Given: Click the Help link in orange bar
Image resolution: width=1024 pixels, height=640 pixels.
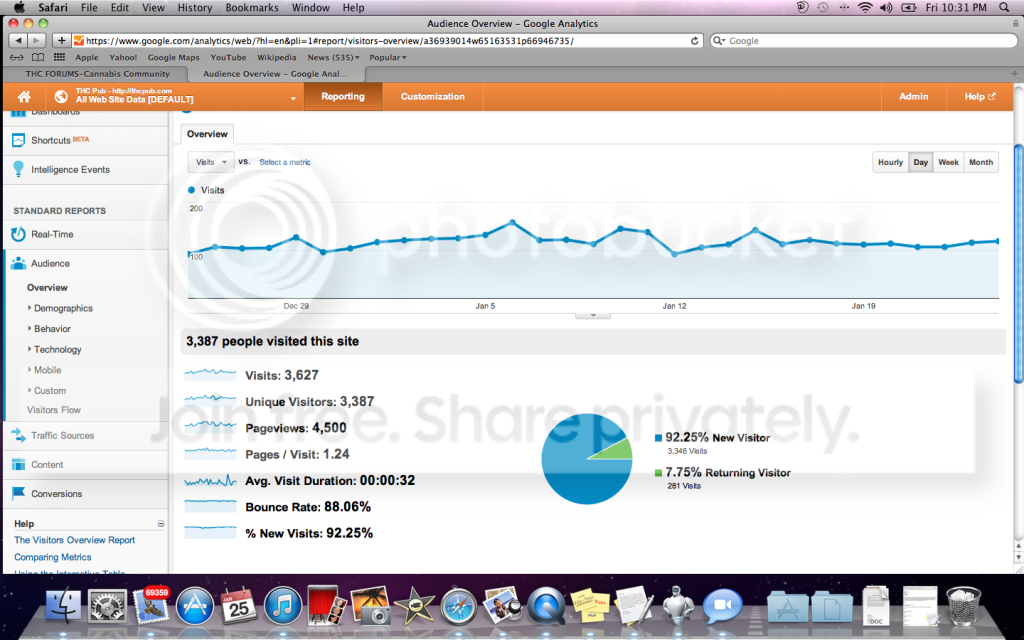Looking at the screenshot, I should [x=980, y=97].
